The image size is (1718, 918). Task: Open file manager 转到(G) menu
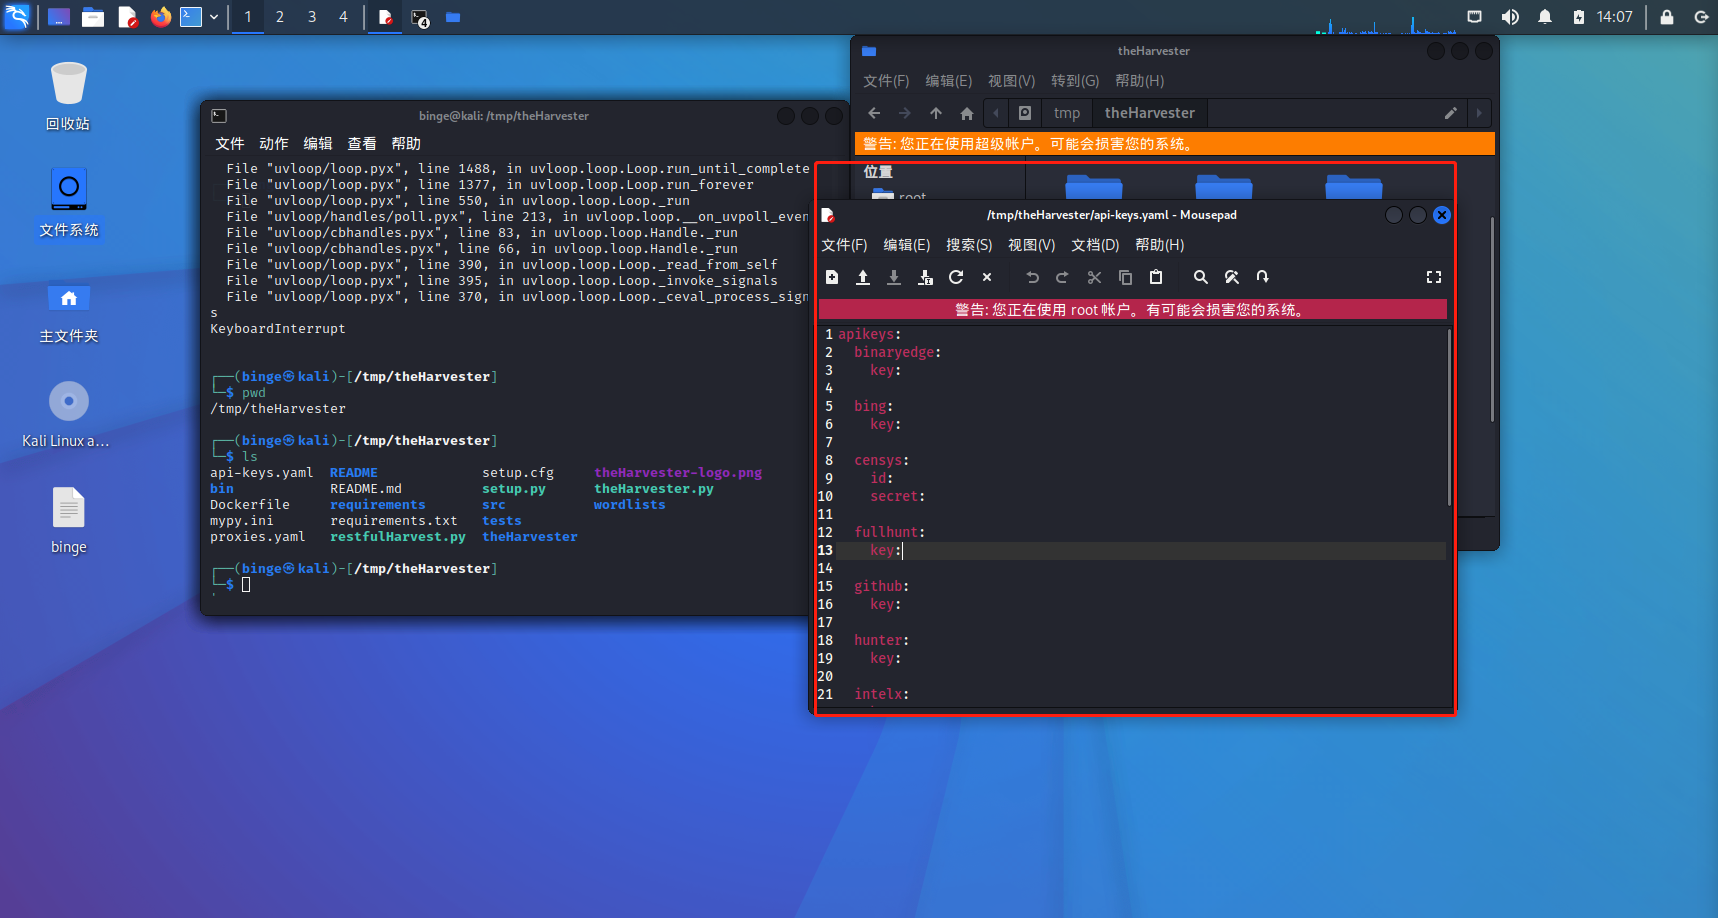click(x=1075, y=81)
